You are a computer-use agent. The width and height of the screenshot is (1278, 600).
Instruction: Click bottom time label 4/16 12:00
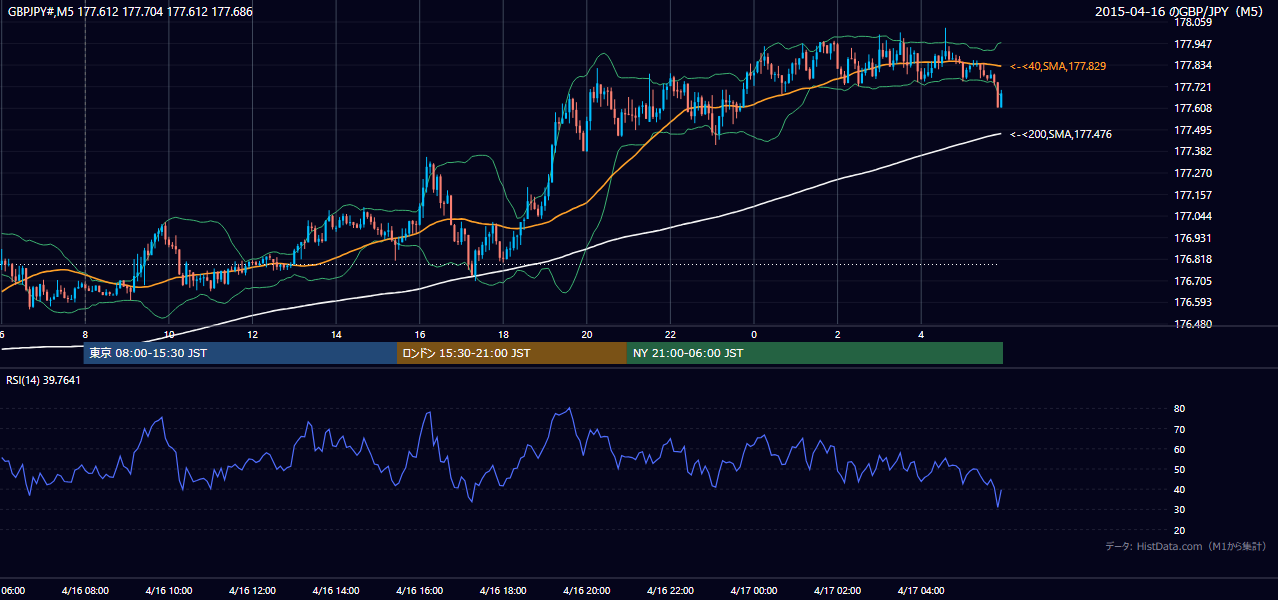[252, 591]
